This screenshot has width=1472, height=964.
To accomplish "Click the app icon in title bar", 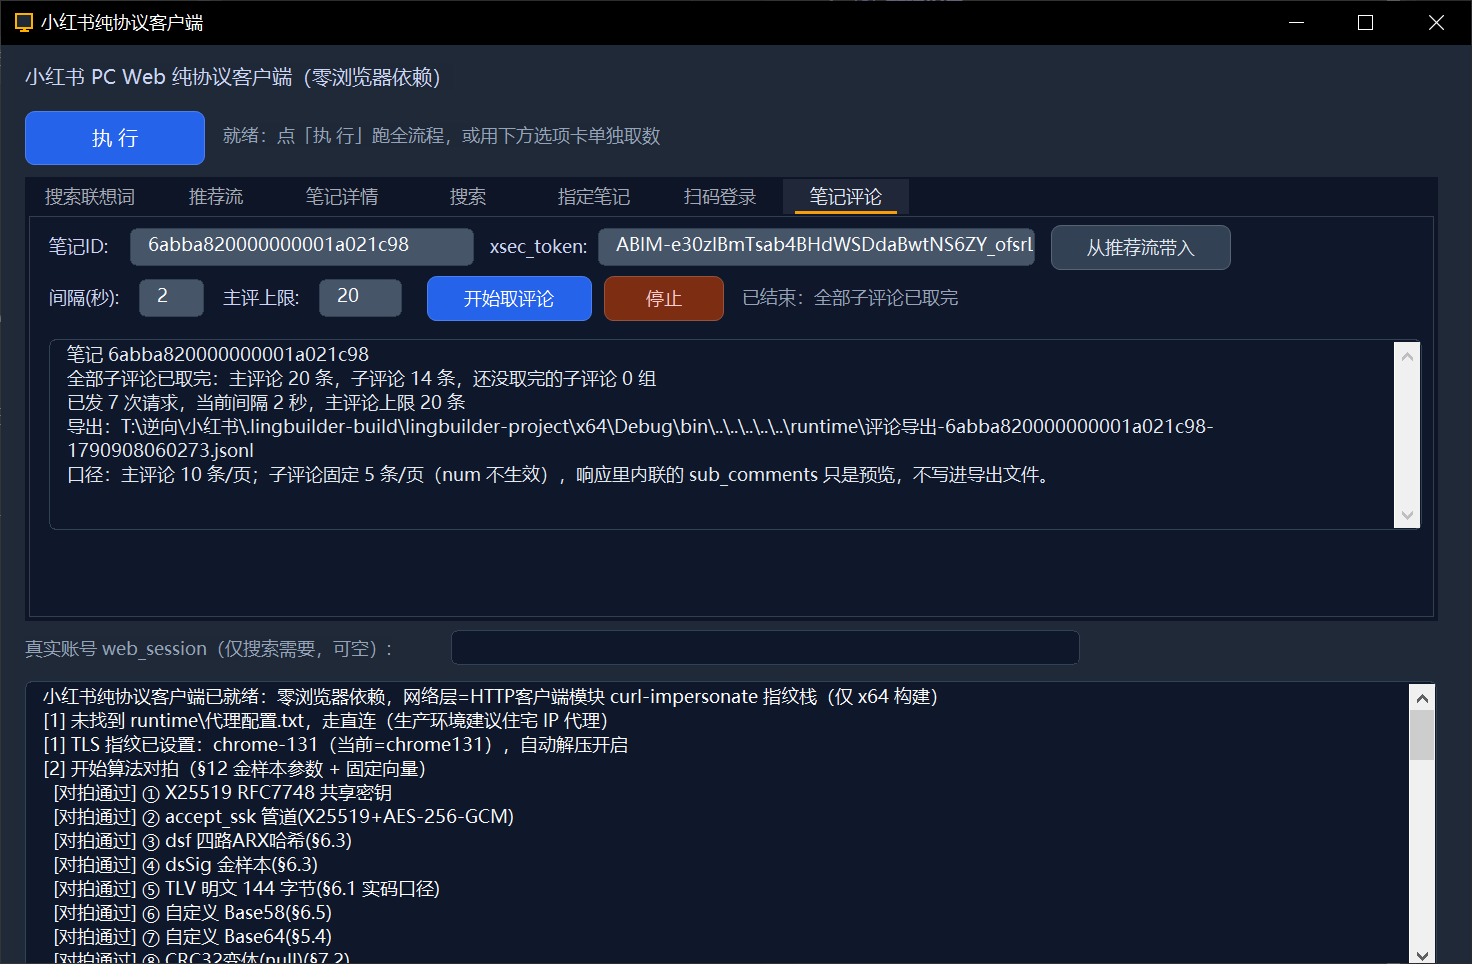I will point(24,22).
